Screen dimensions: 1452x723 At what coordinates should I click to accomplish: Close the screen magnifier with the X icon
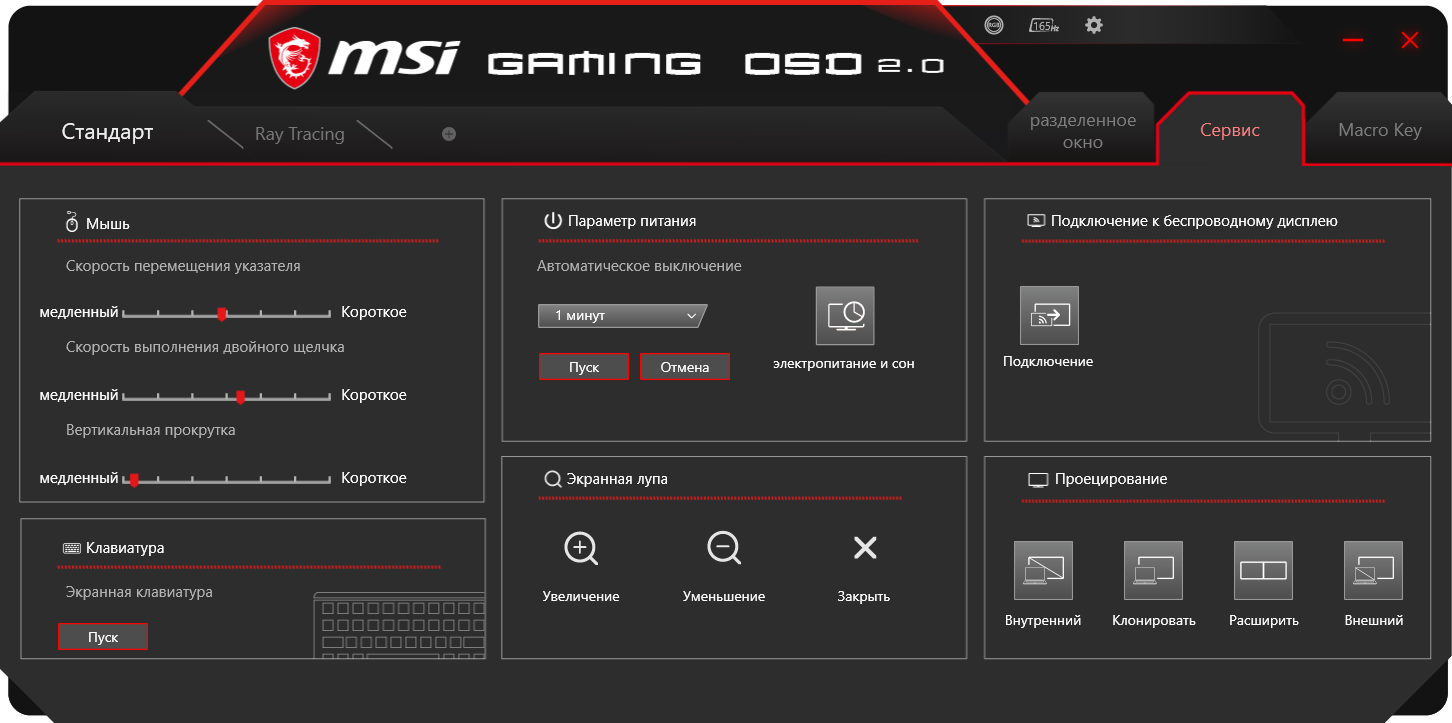coord(864,547)
